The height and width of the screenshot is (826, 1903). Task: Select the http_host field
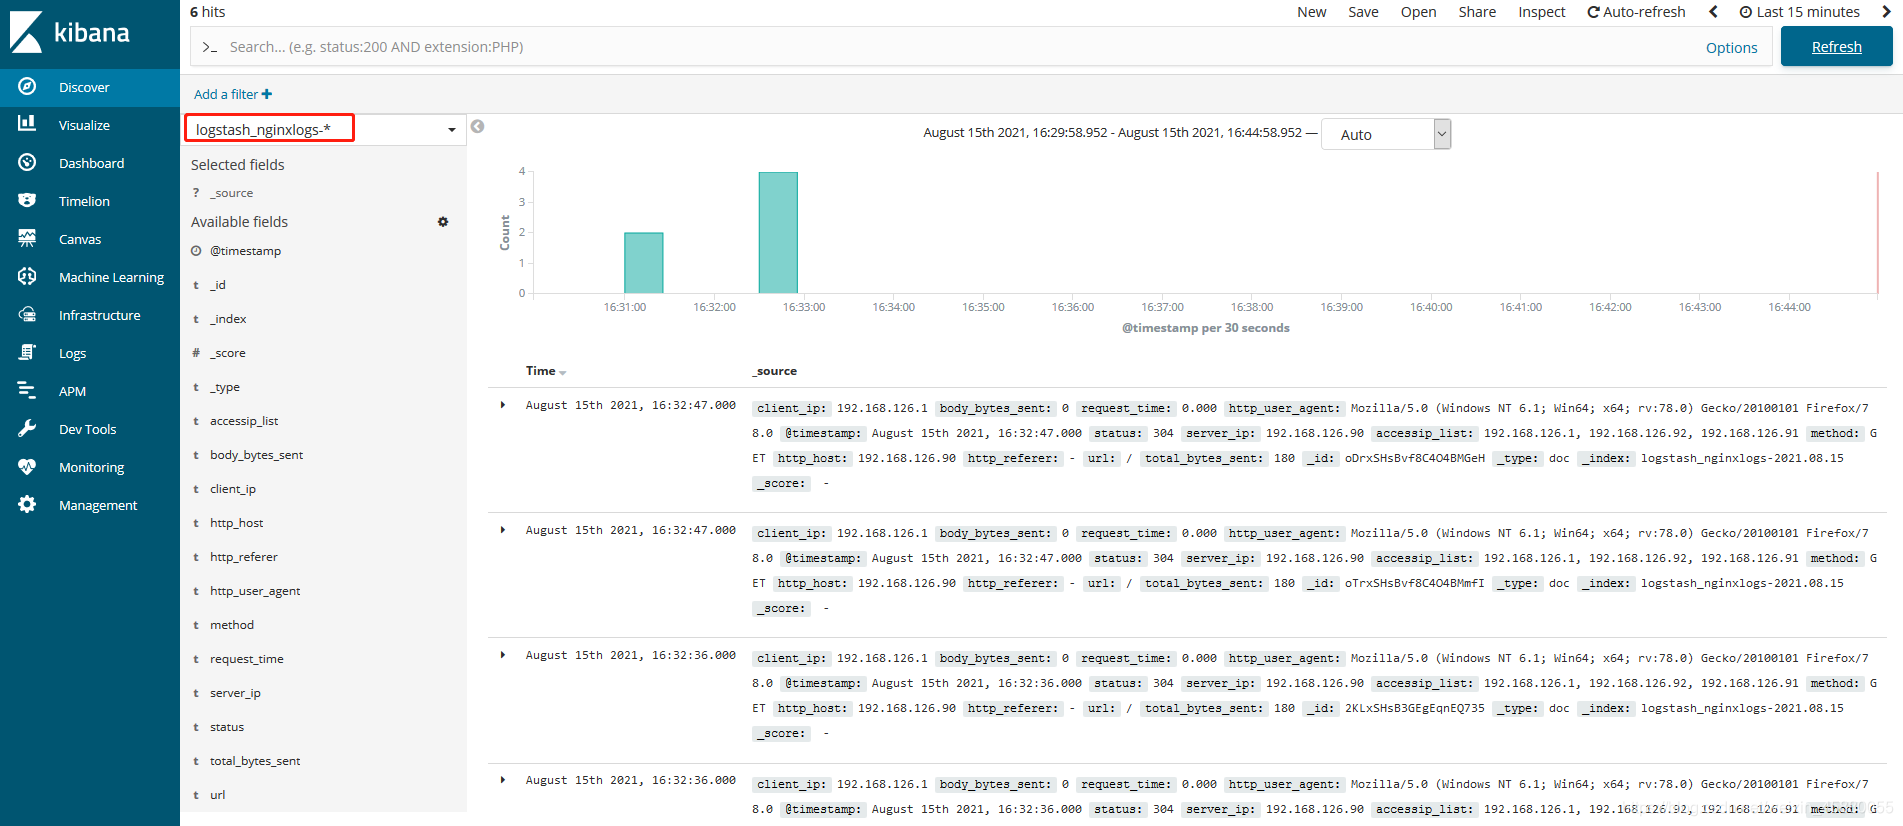237,523
